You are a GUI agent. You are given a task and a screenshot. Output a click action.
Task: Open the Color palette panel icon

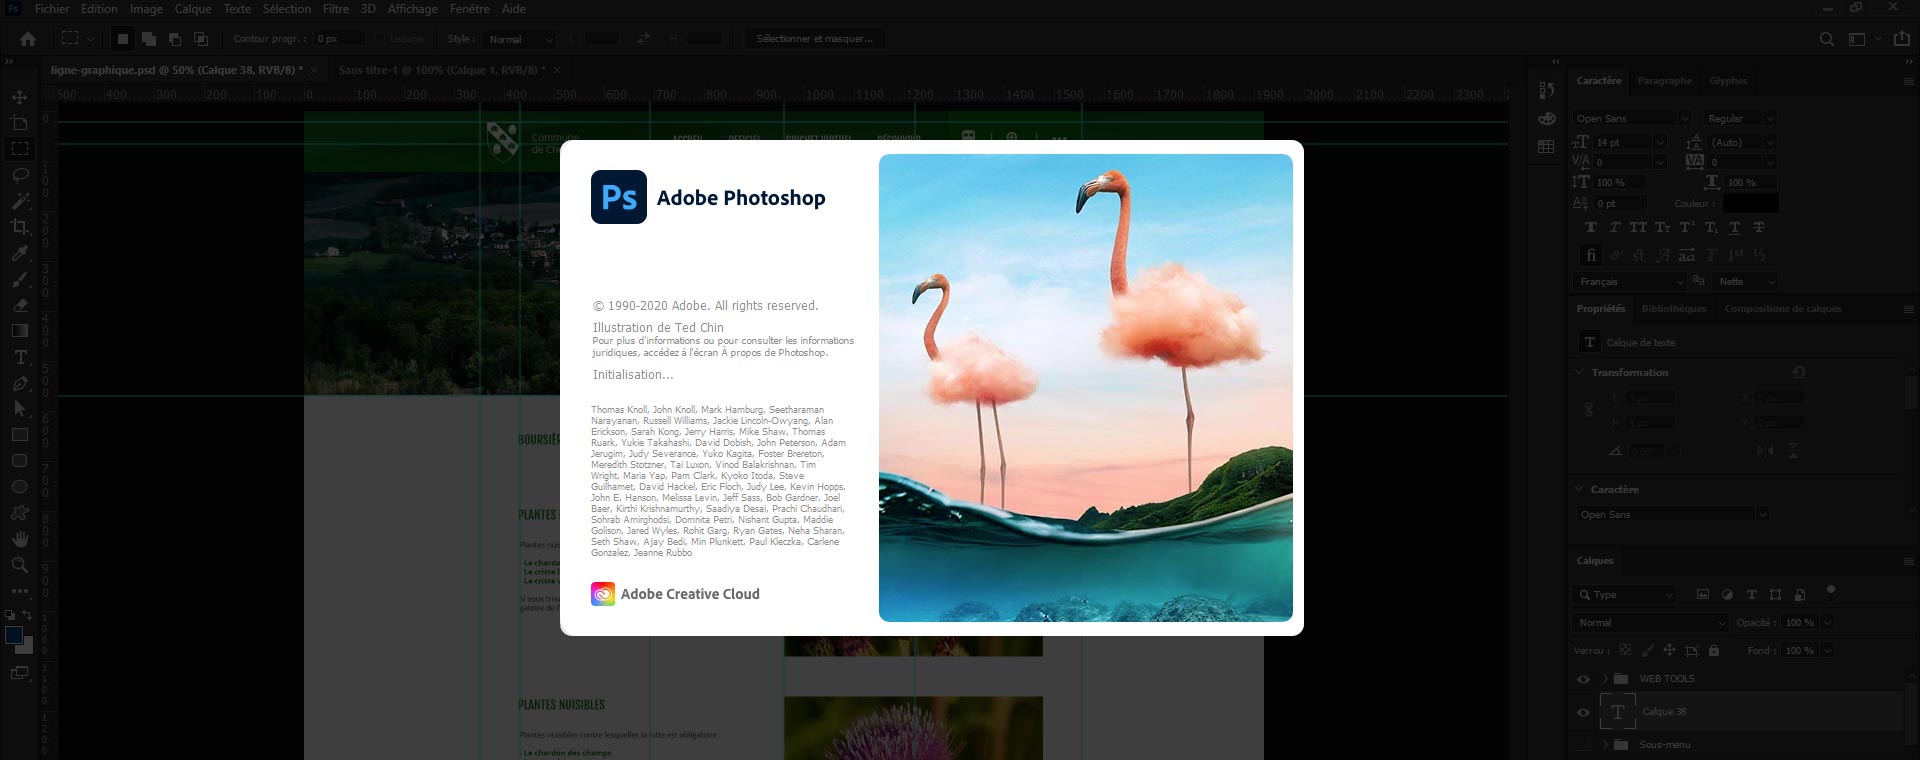coord(1547,118)
